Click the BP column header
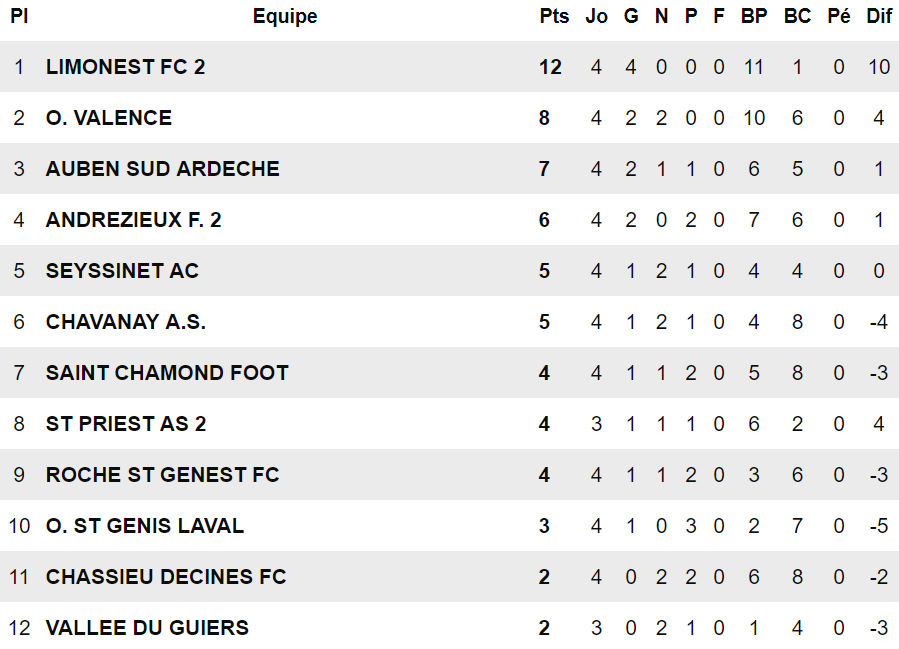The width and height of the screenshot is (899, 649). (x=753, y=16)
